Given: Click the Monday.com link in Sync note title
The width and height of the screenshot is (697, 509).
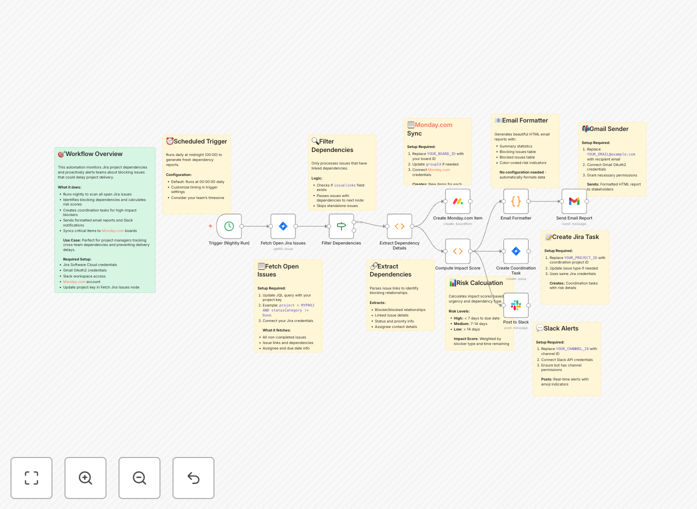Looking at the screenshot, I should tap(433, 125).
